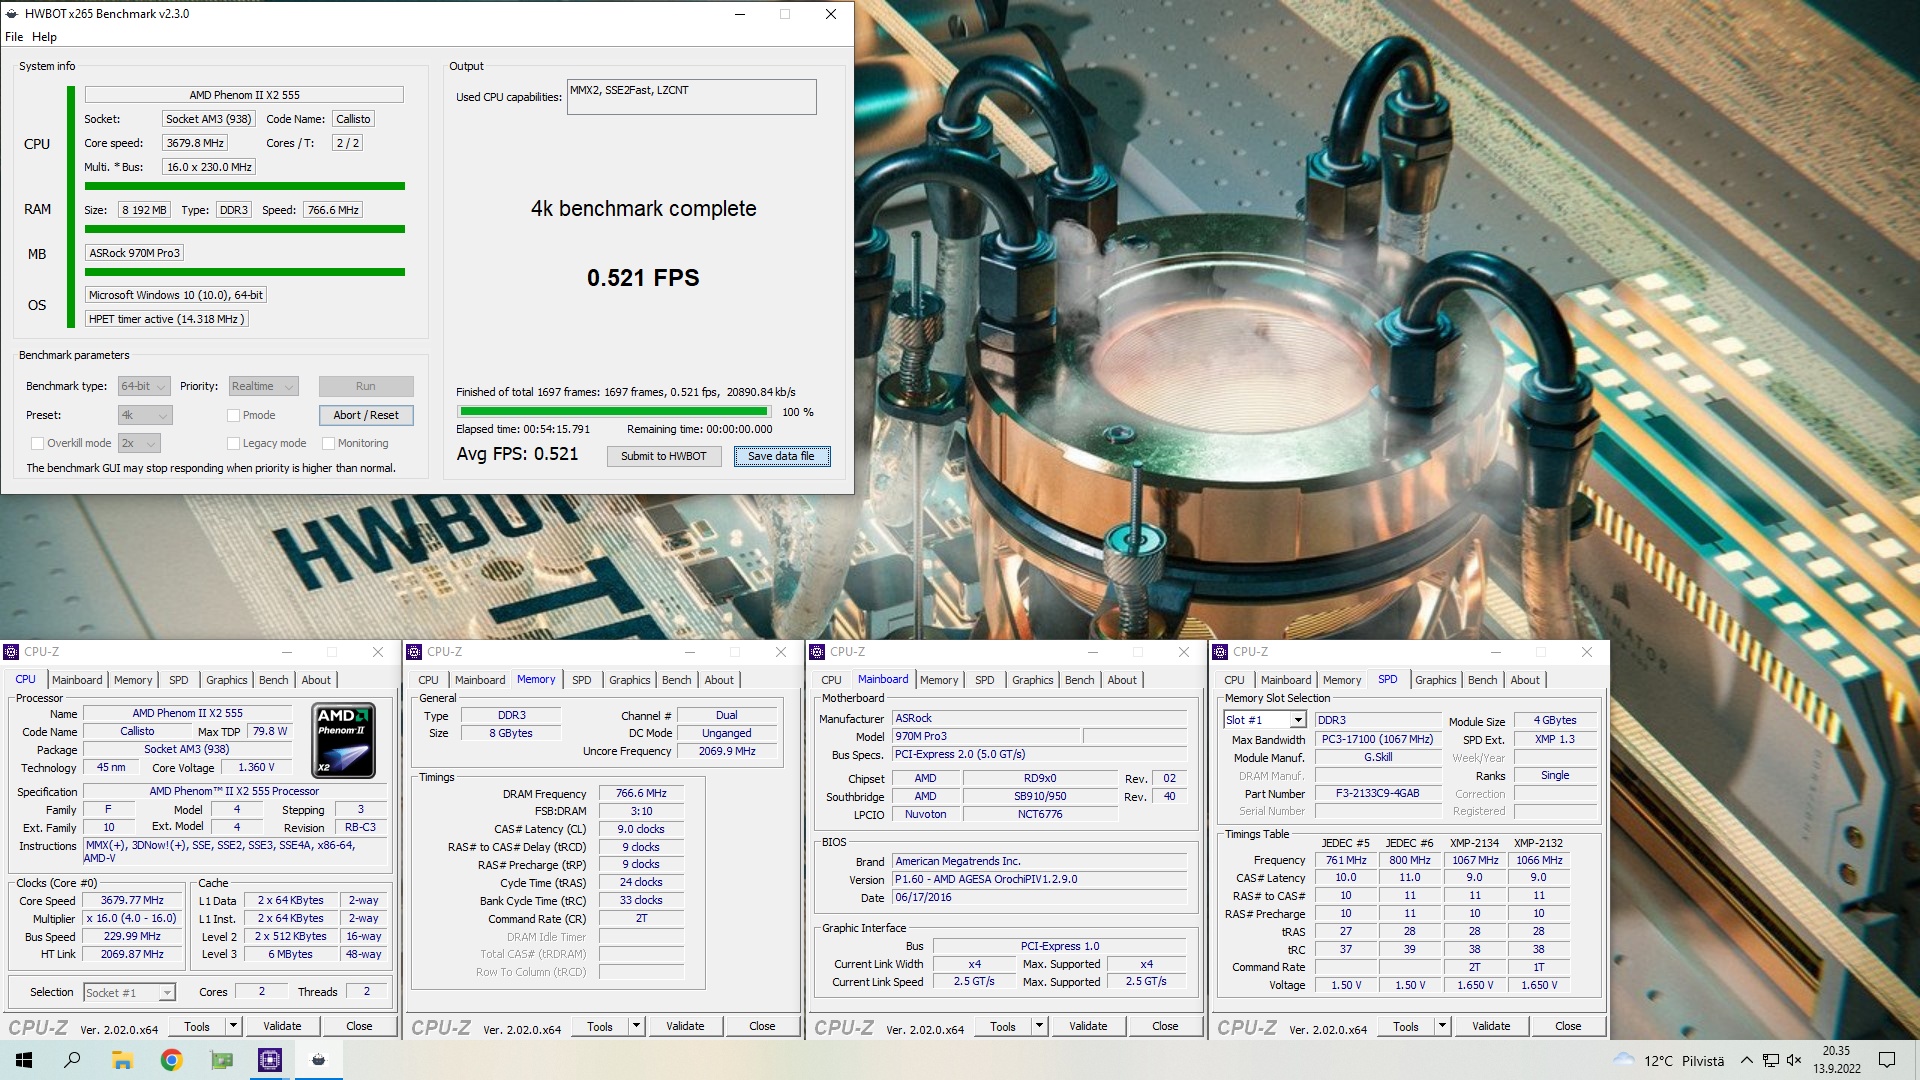
Task: Click the green 100% benchmark progress bar
Action: pos(613,412)
